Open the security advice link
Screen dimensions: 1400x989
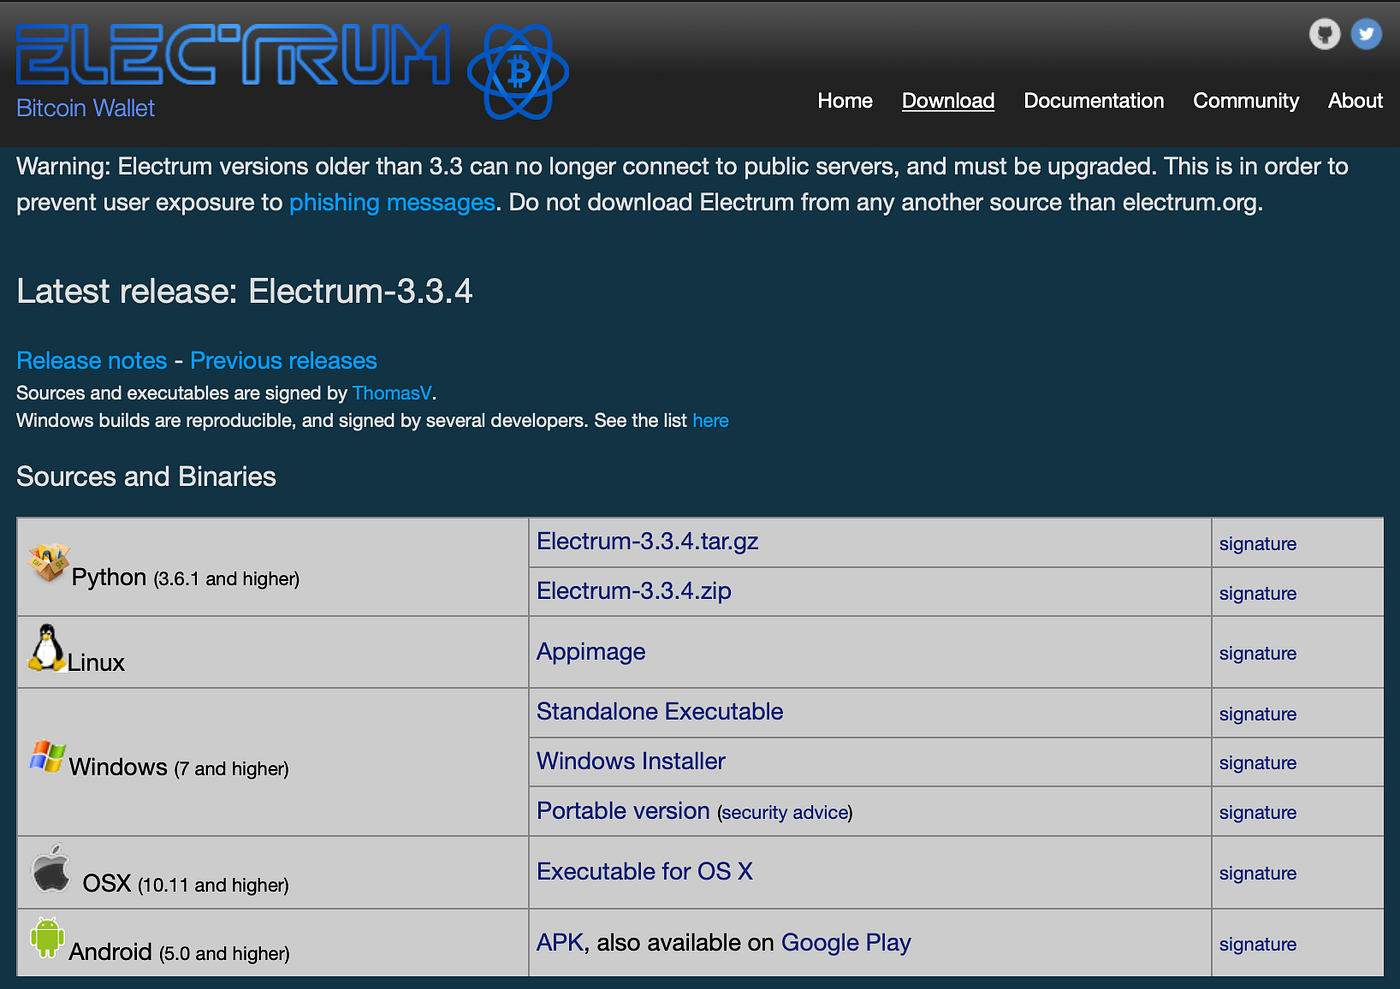click(x=785, y=813)
